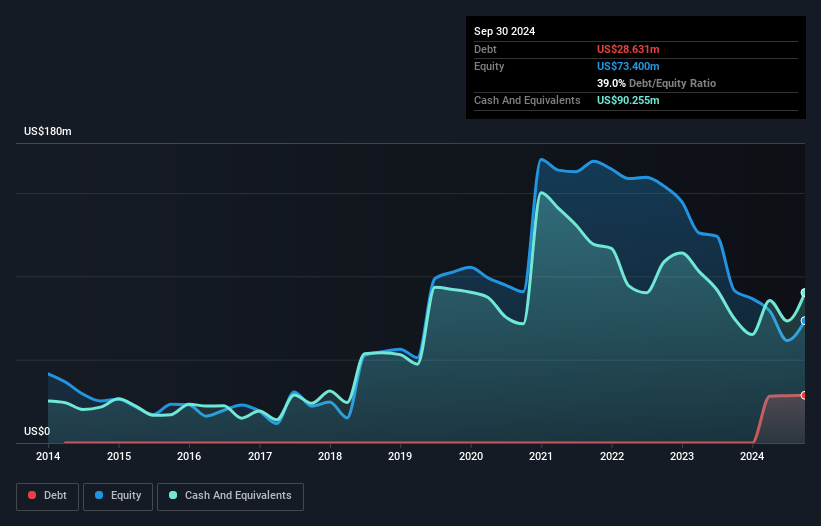Select the 2023 x-axis year label
821x526 pixels.
pos(682,457)
